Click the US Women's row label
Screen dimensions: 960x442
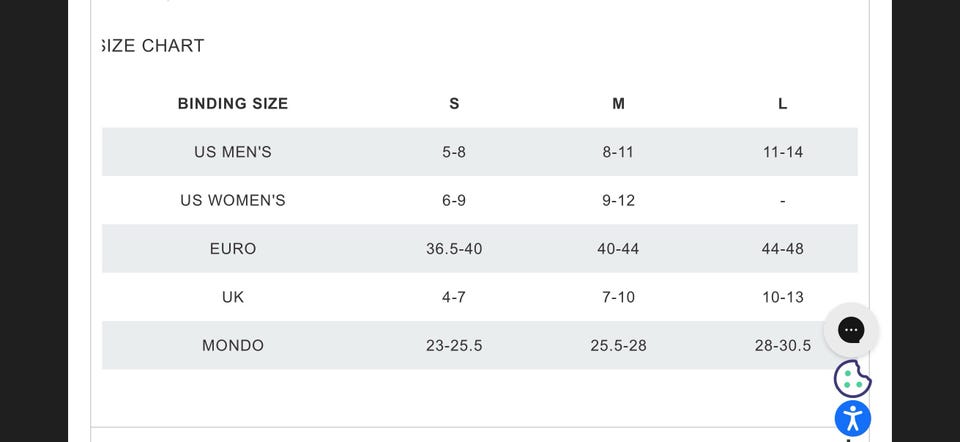tap(233, 200)
